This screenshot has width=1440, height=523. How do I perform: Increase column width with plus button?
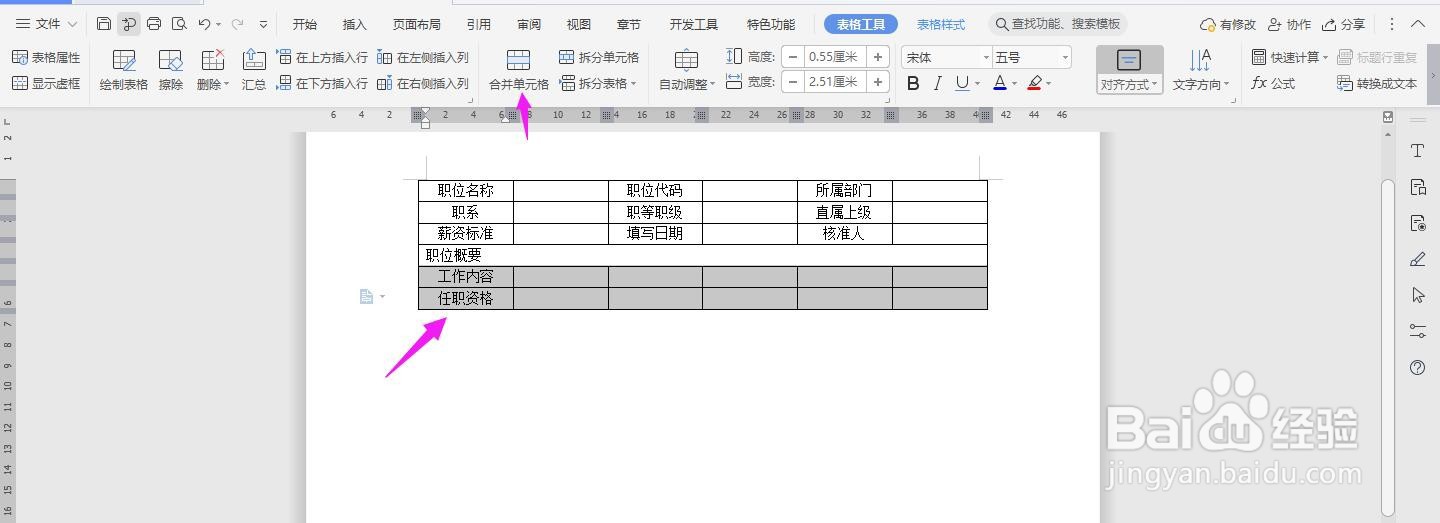coord(878,82)
